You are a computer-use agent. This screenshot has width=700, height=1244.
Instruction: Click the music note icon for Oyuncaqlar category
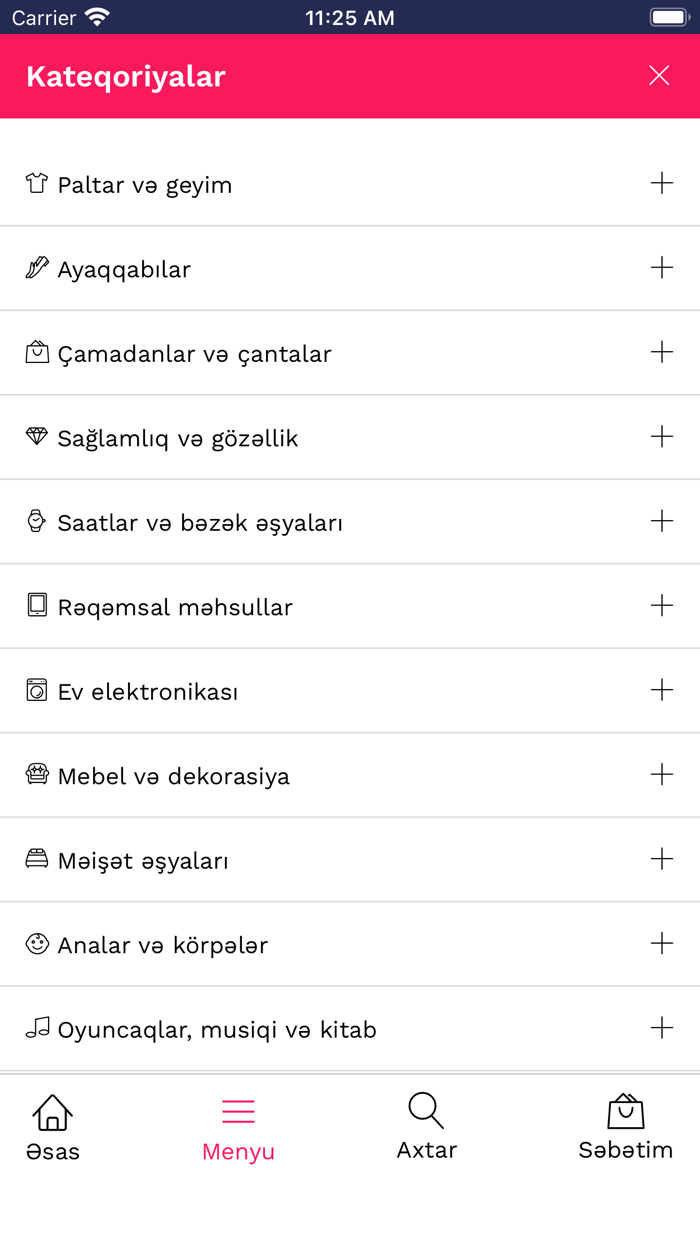click(x=36, y=1027)
